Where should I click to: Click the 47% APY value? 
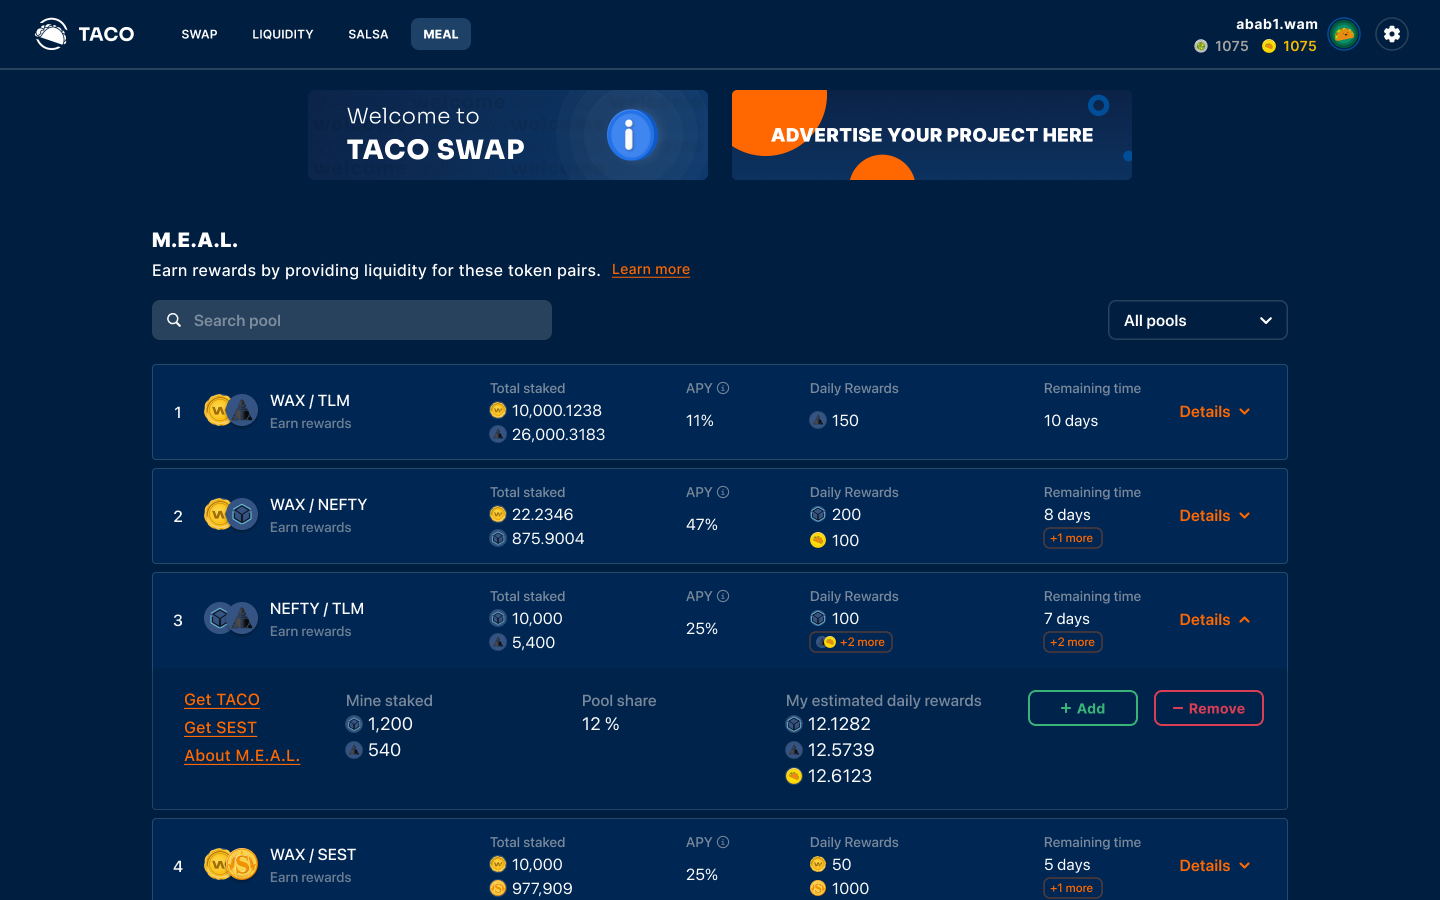[702, 524]
